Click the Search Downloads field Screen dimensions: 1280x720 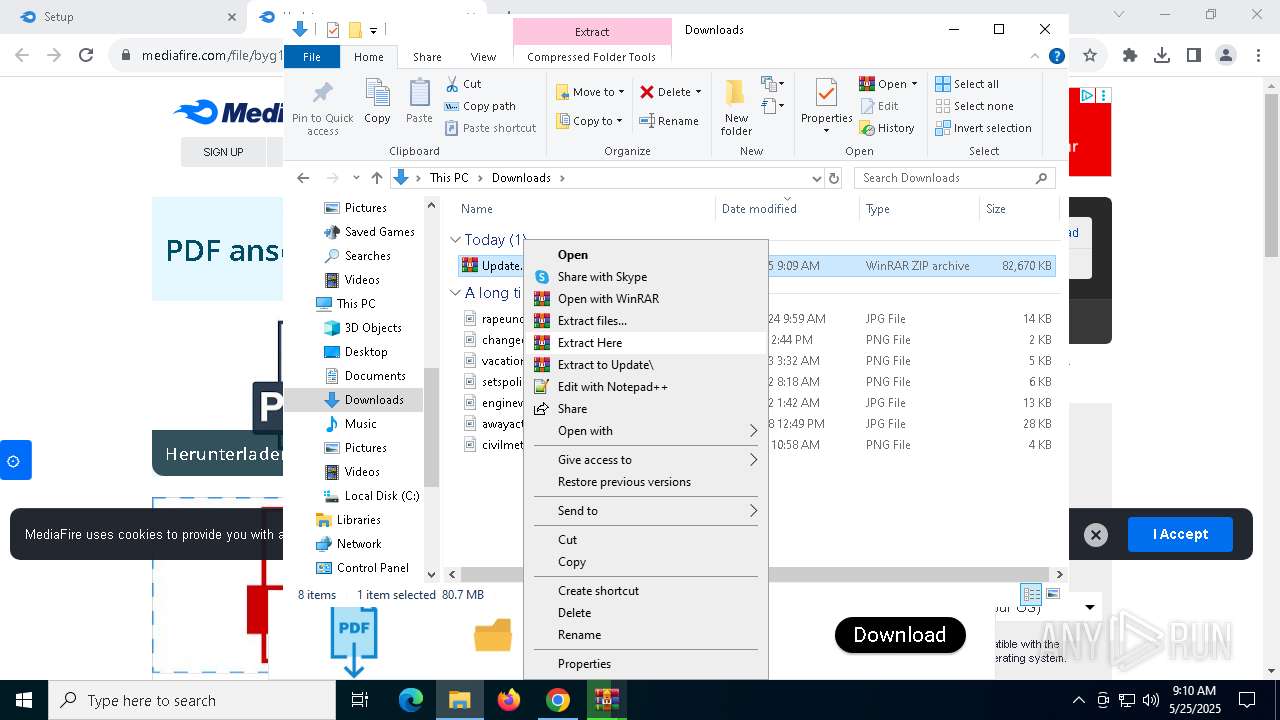tap(955, 178)
